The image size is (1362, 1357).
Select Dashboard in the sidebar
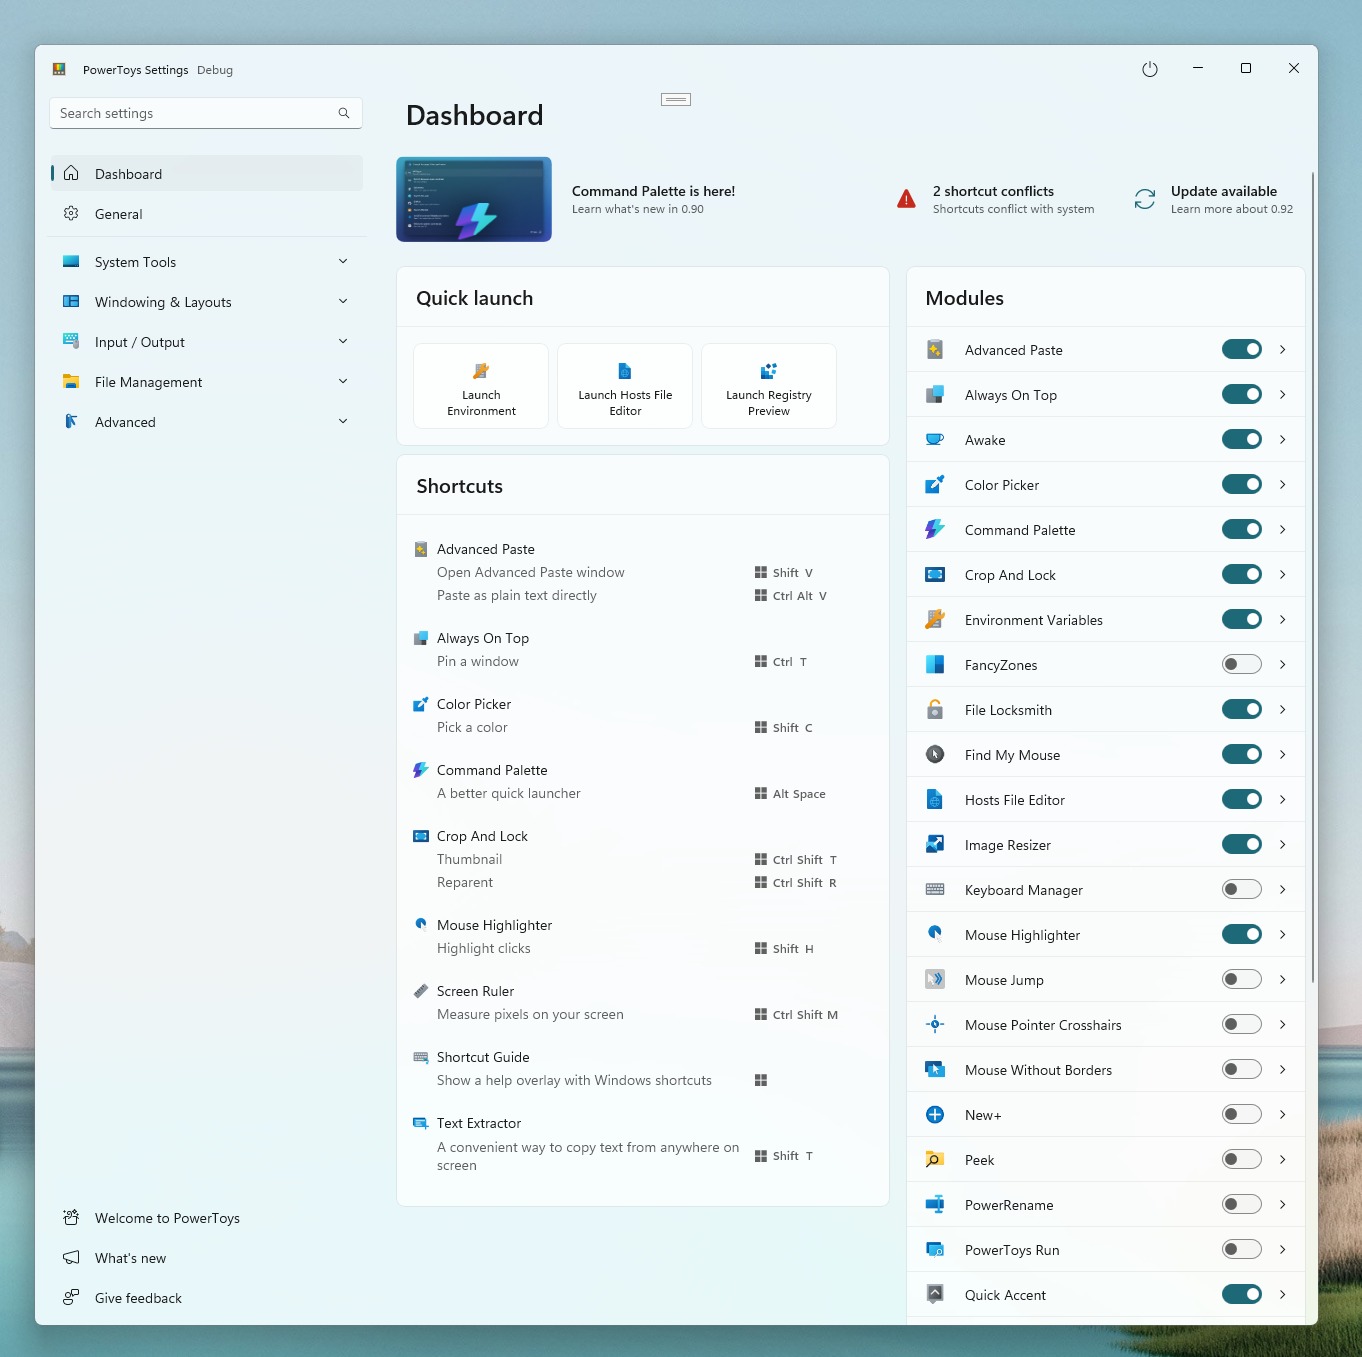tap(128, 173)
